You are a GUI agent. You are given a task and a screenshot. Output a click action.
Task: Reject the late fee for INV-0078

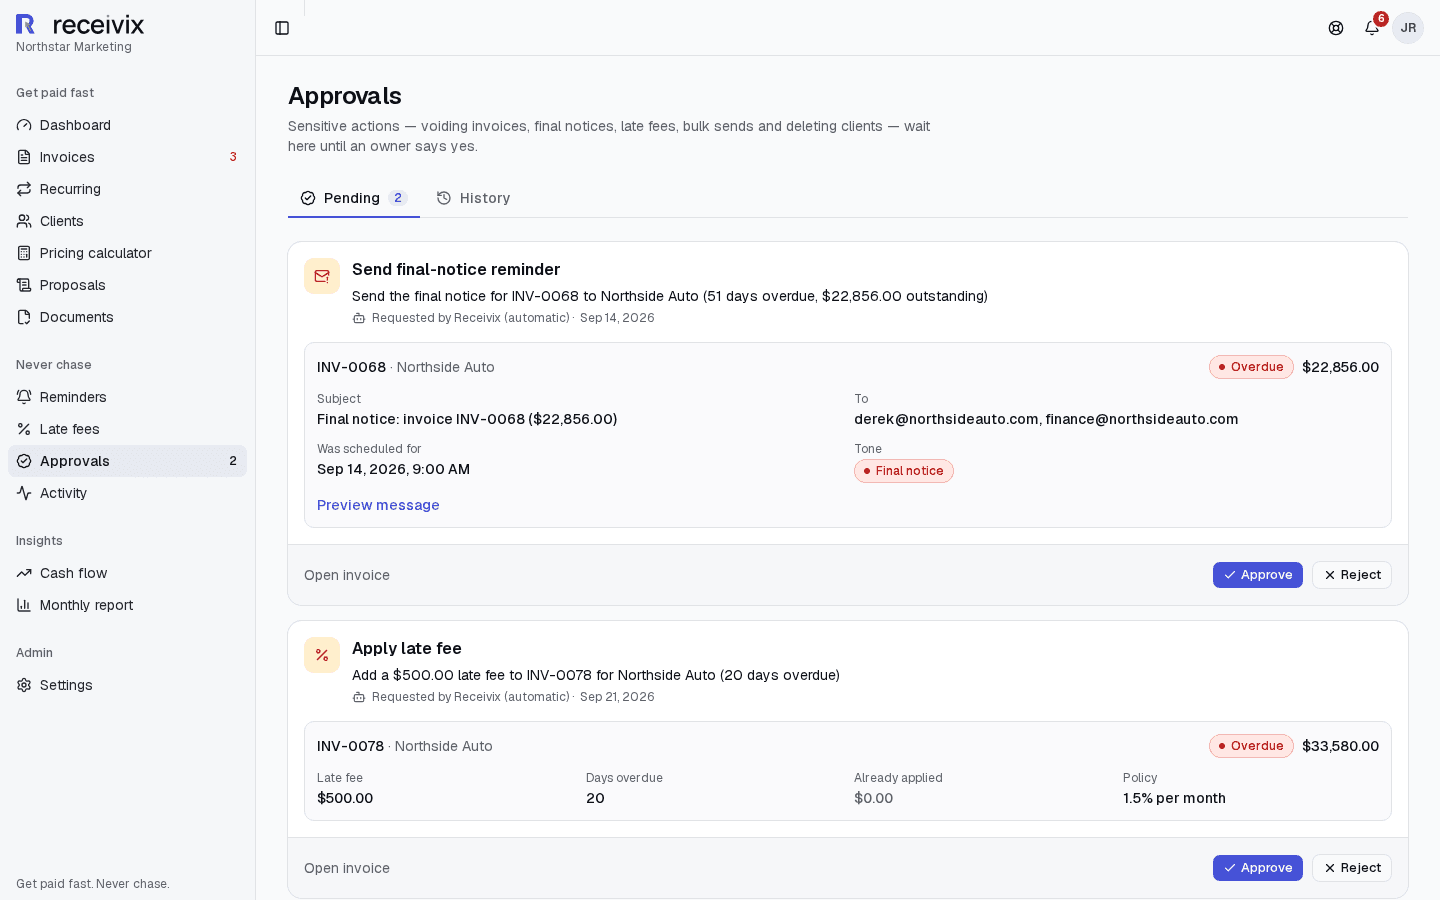(x=1352, y=868)
